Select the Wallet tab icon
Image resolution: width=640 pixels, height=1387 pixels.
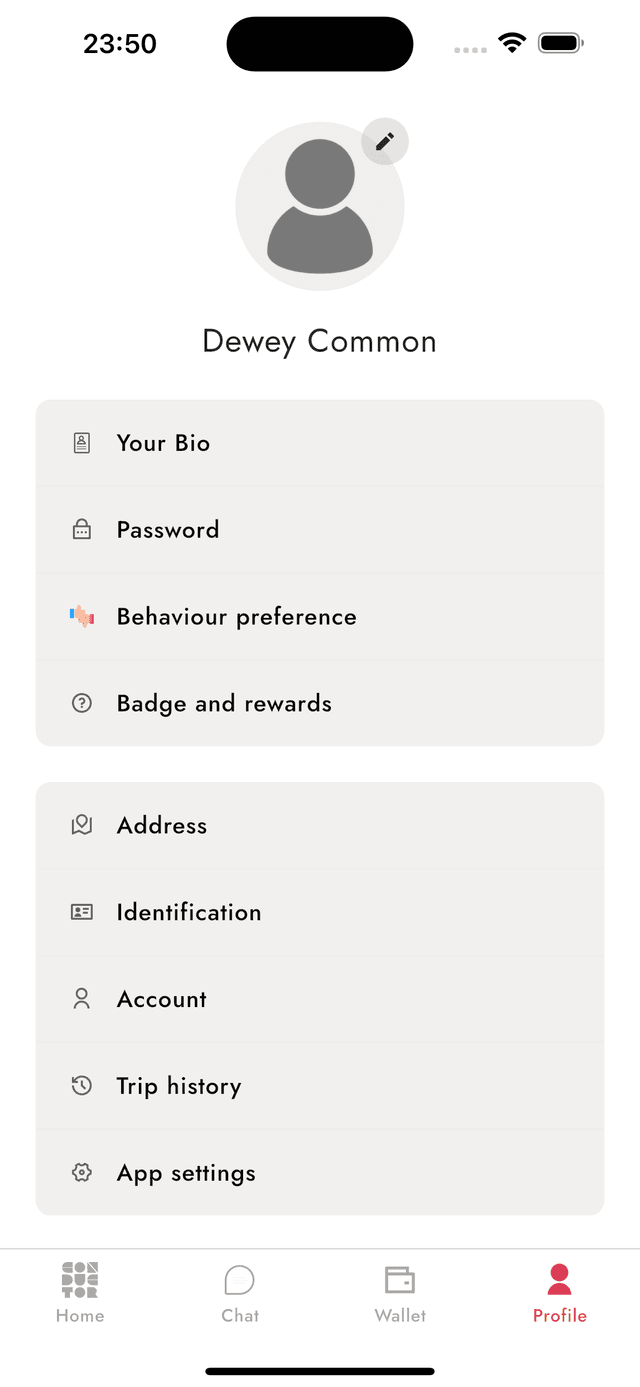[x=400, y=1279]
